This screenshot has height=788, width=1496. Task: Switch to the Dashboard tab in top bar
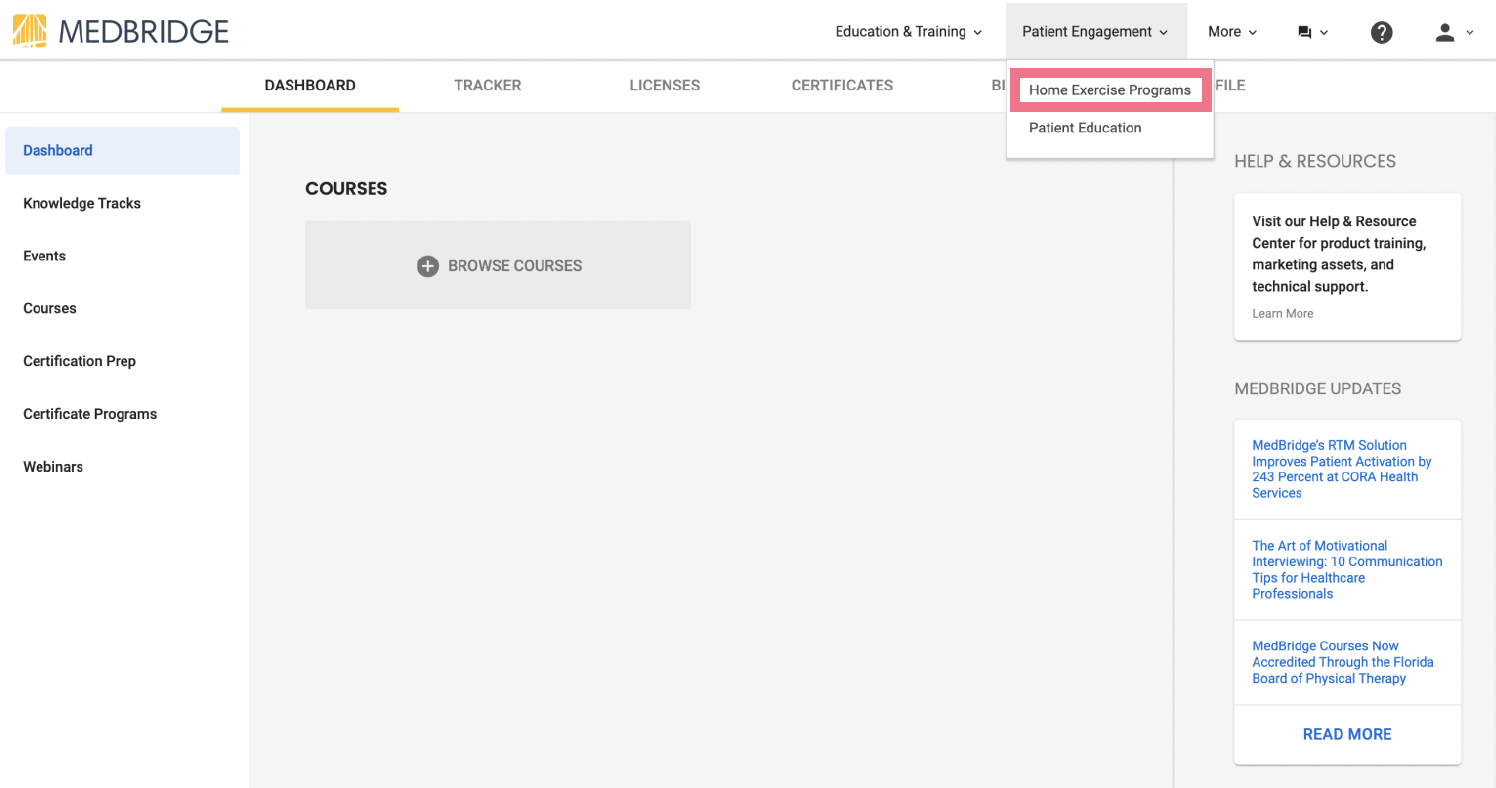310,85
